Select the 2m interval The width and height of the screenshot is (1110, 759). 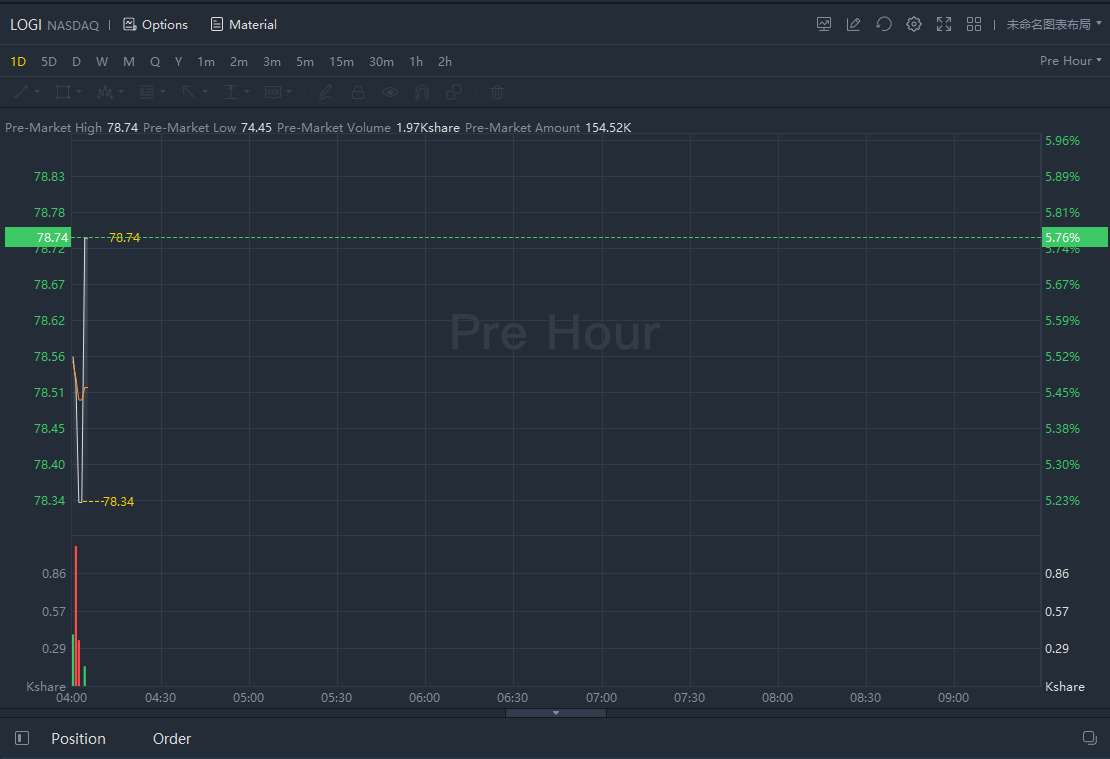[239, 62]
